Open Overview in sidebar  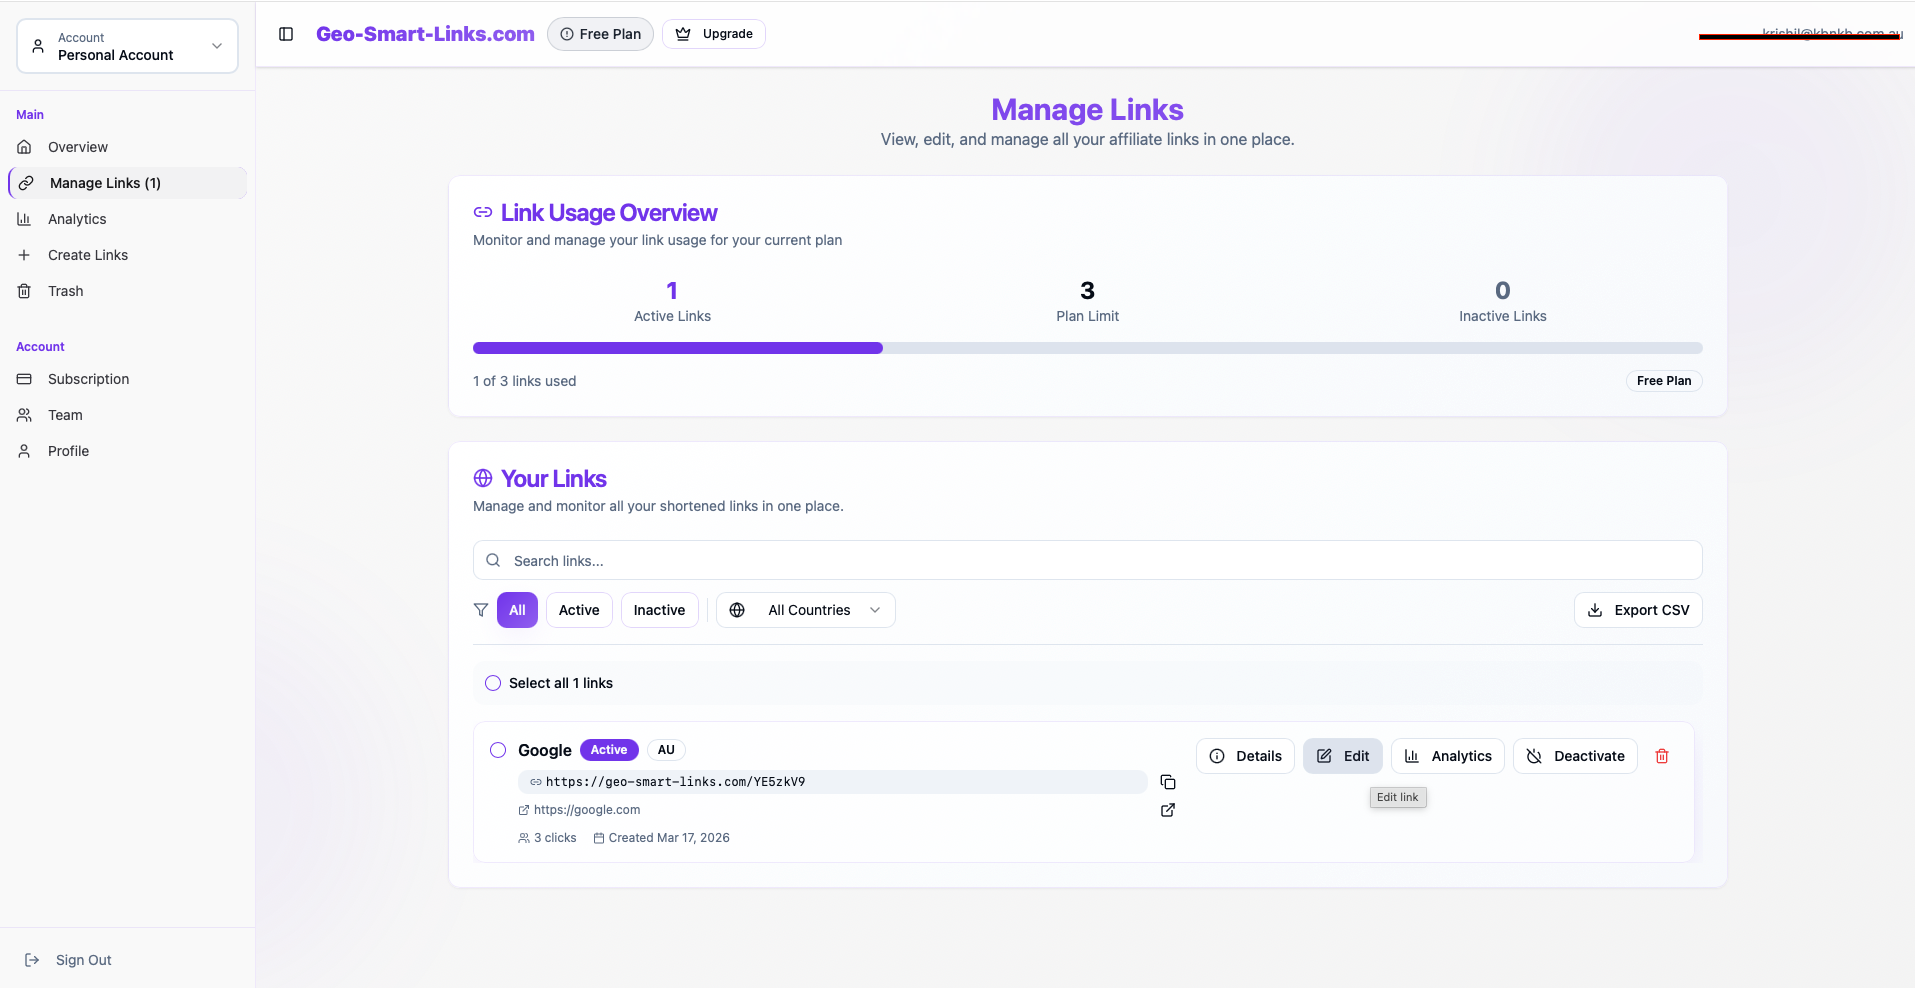coord(128,147)
